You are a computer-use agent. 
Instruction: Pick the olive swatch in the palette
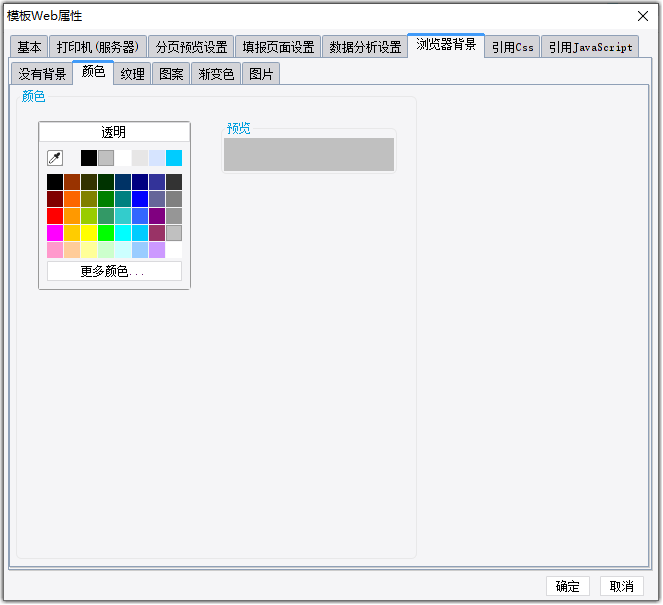click(89, 199)
